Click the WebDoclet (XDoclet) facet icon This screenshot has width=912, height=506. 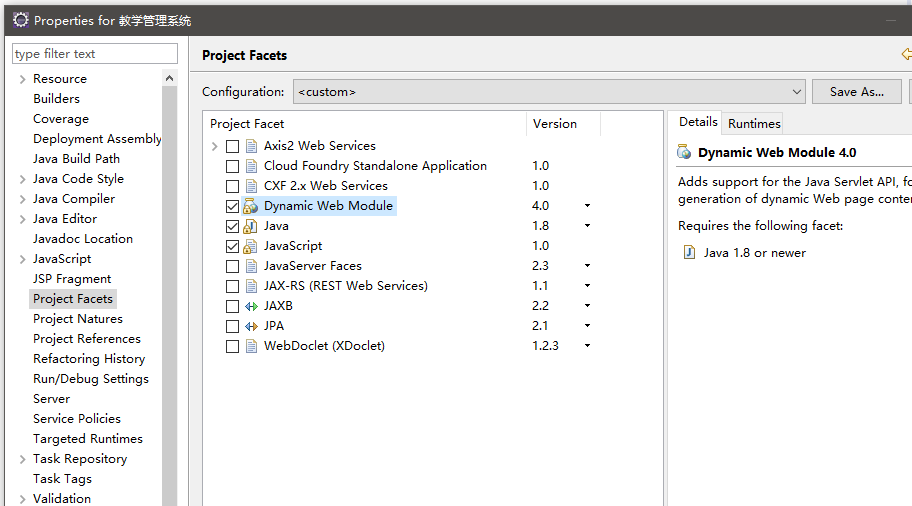251,346
